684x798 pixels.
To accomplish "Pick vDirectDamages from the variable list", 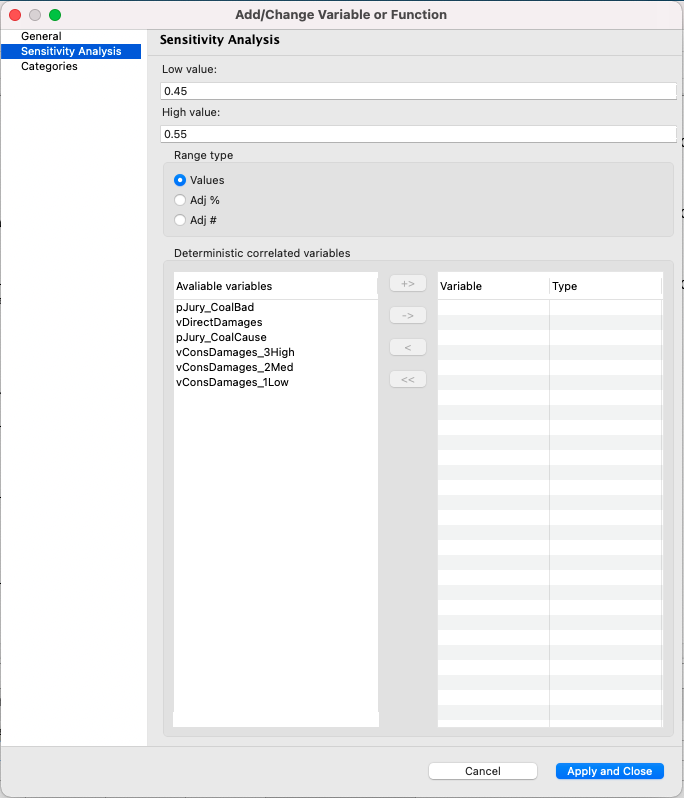I will click(x=219, y=323).
